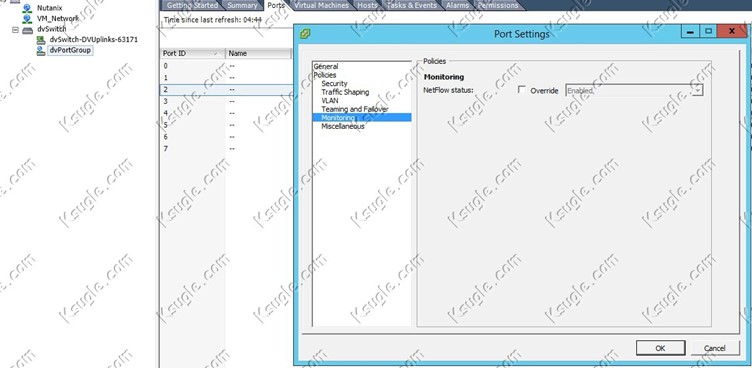The height and width of the screenshot is (368, 752).
Task: Open the Summary tab
Action: point(242,5)
